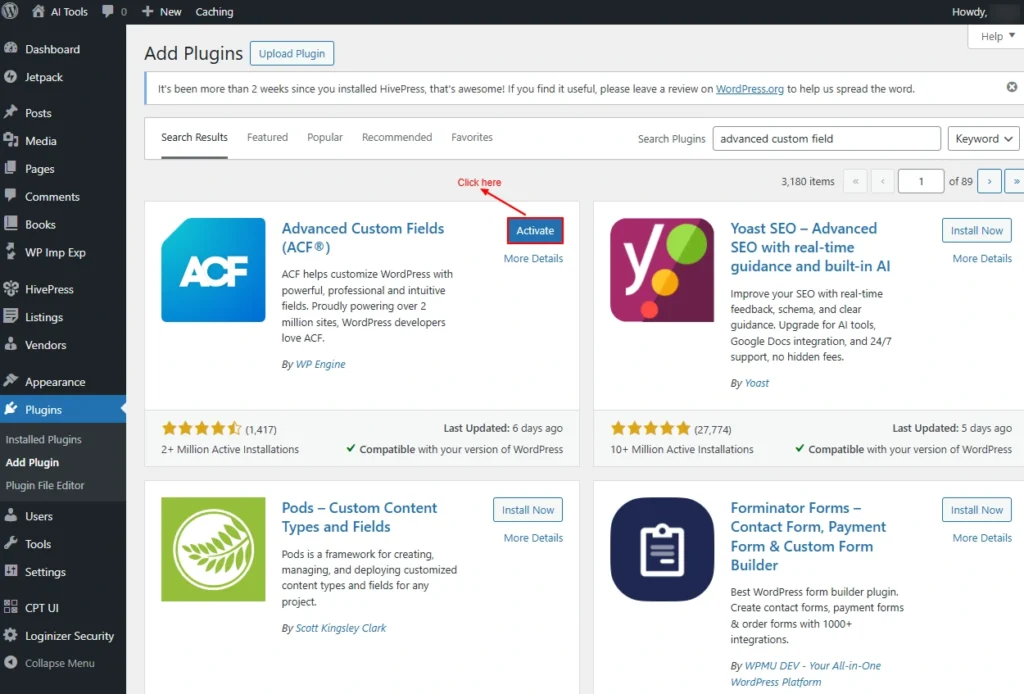Switch to the Recommended tab

click(x=397, y=138)
